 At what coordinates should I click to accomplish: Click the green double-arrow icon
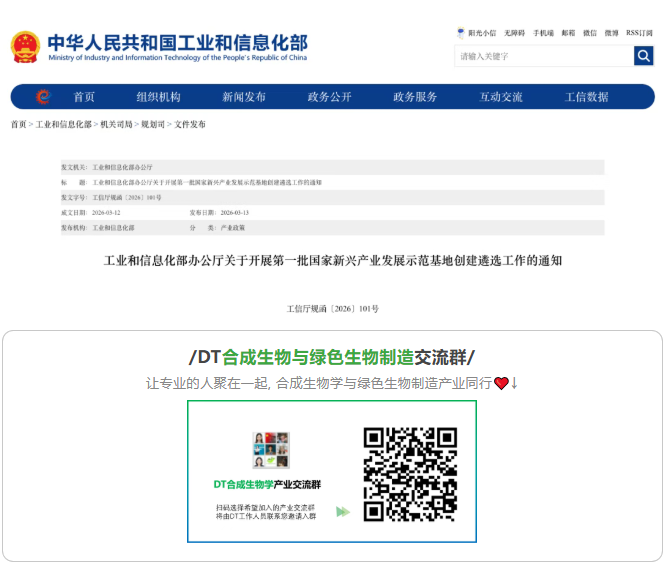tap(343, 511)
